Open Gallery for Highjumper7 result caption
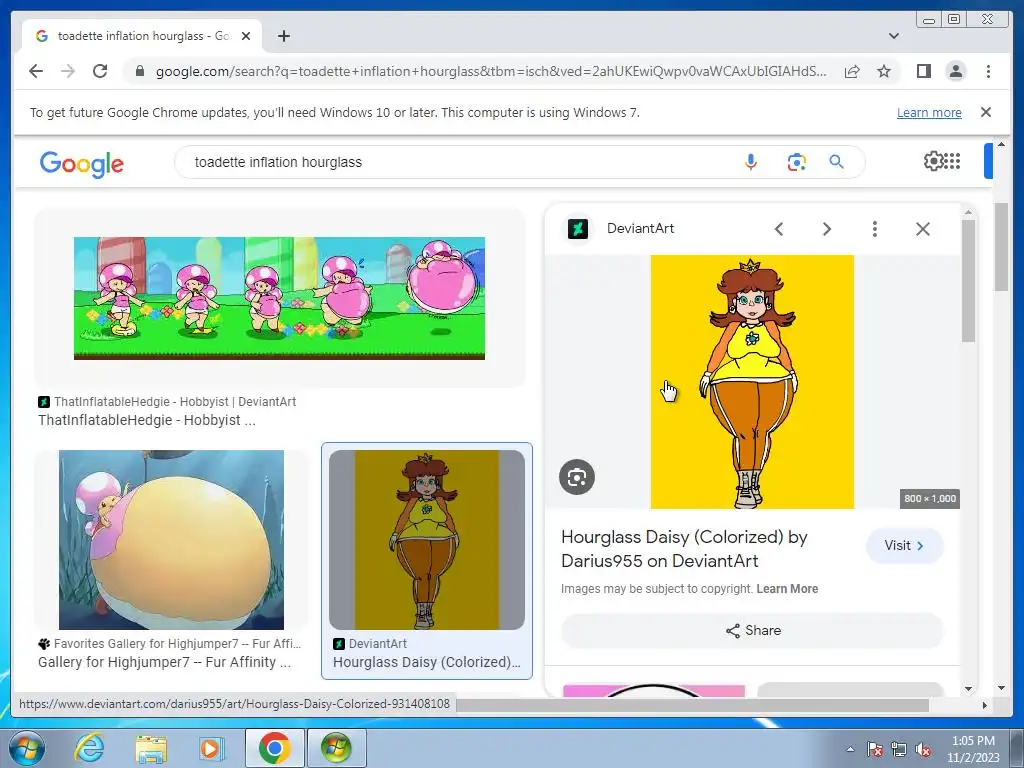Screen dimensions: 1024x768 pyautogui.click(x=165, y=662)
